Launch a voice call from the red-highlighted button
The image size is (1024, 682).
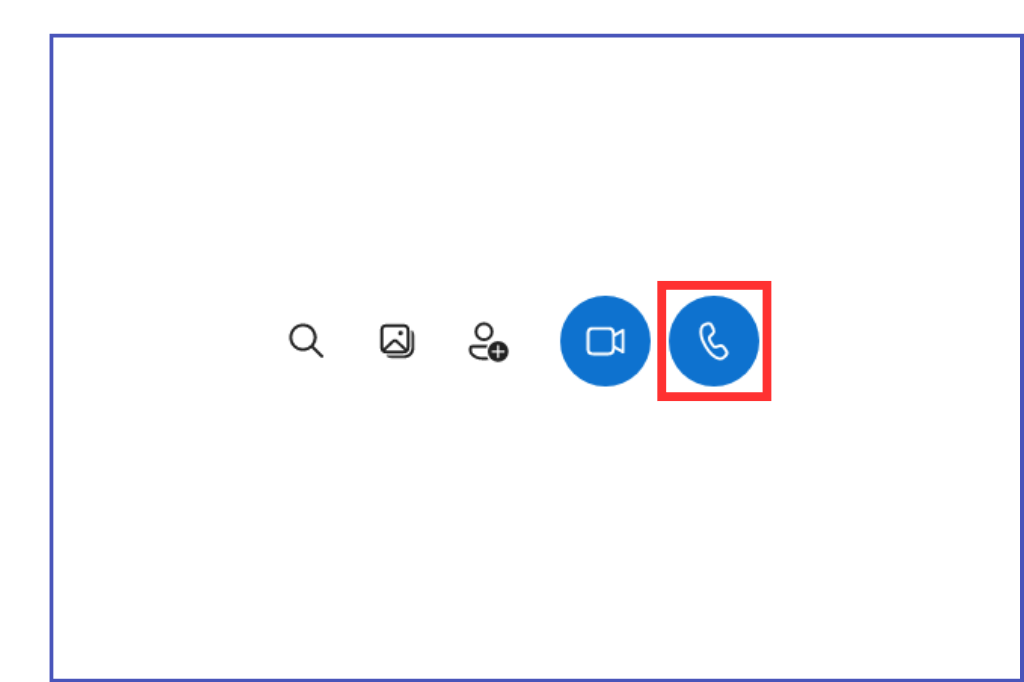coord(714,341)
